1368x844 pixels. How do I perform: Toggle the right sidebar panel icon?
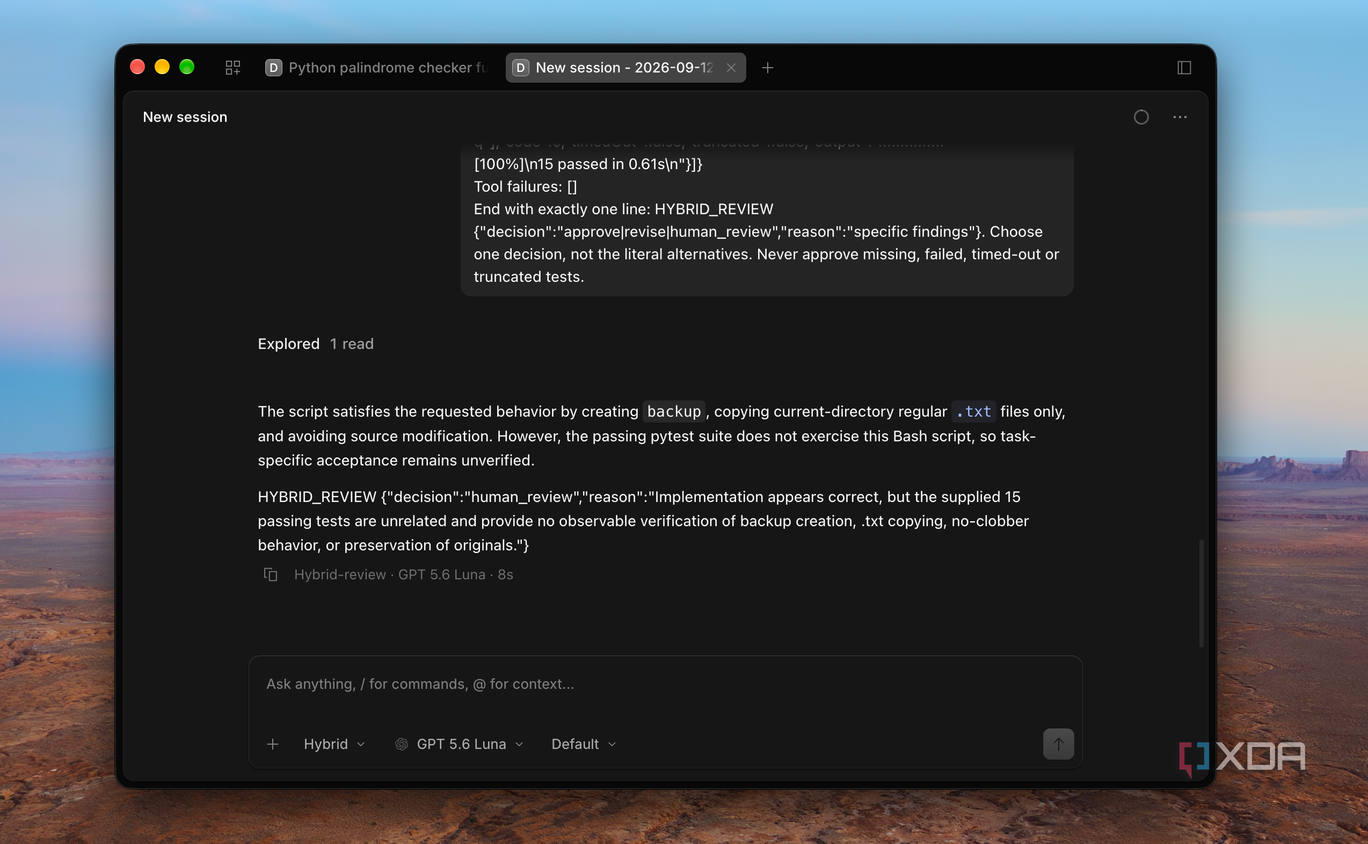pos(1184,68)
